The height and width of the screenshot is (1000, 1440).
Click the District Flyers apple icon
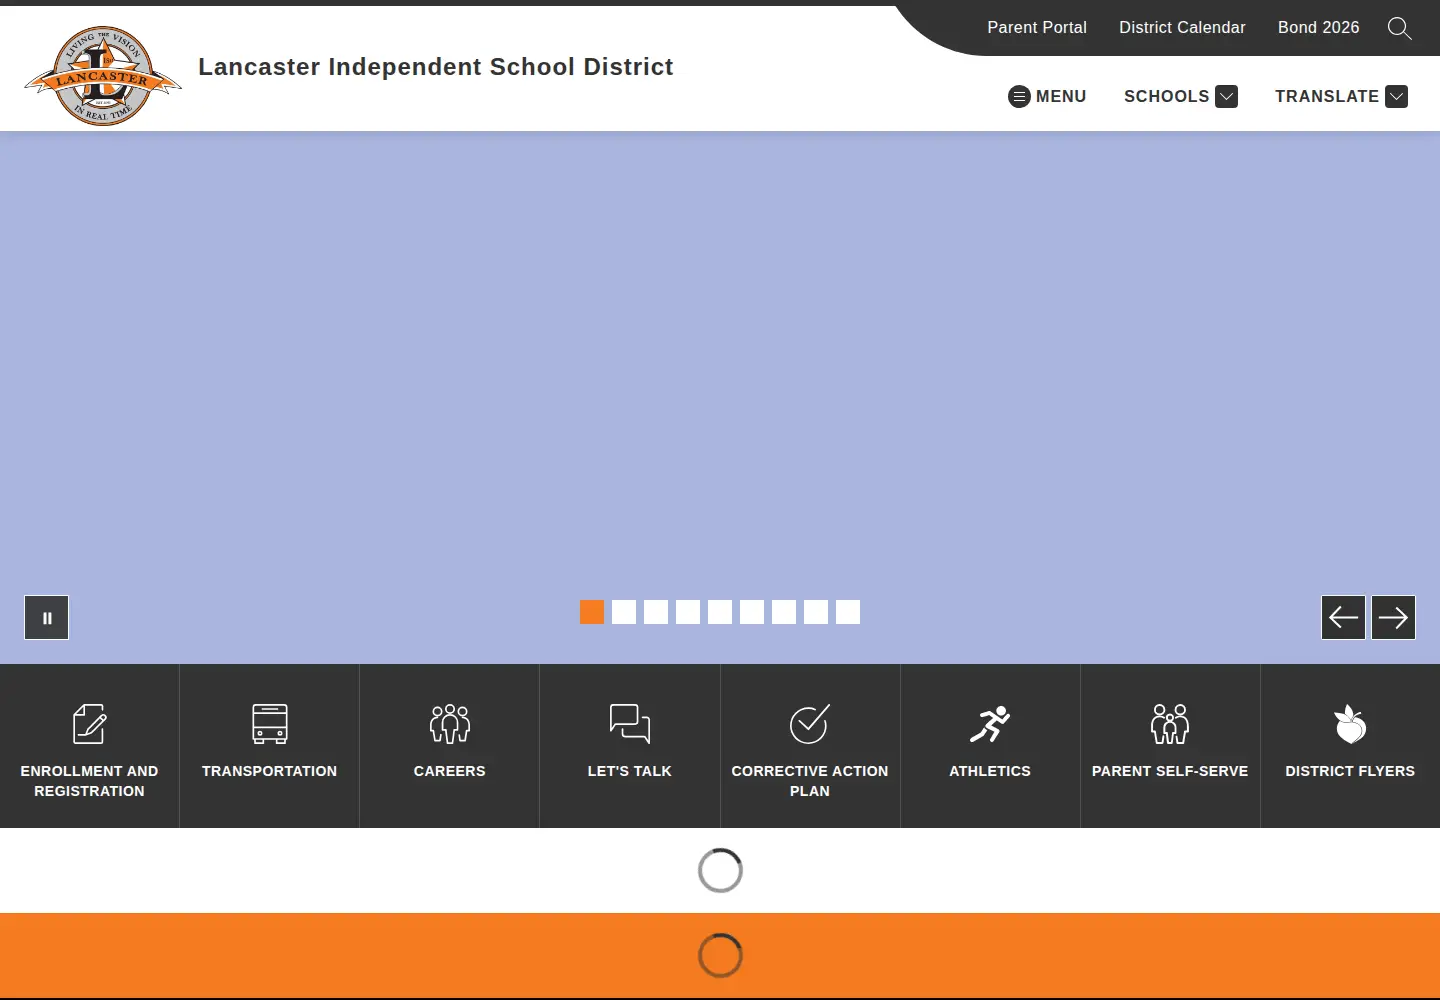click(x=1350, y=724)
